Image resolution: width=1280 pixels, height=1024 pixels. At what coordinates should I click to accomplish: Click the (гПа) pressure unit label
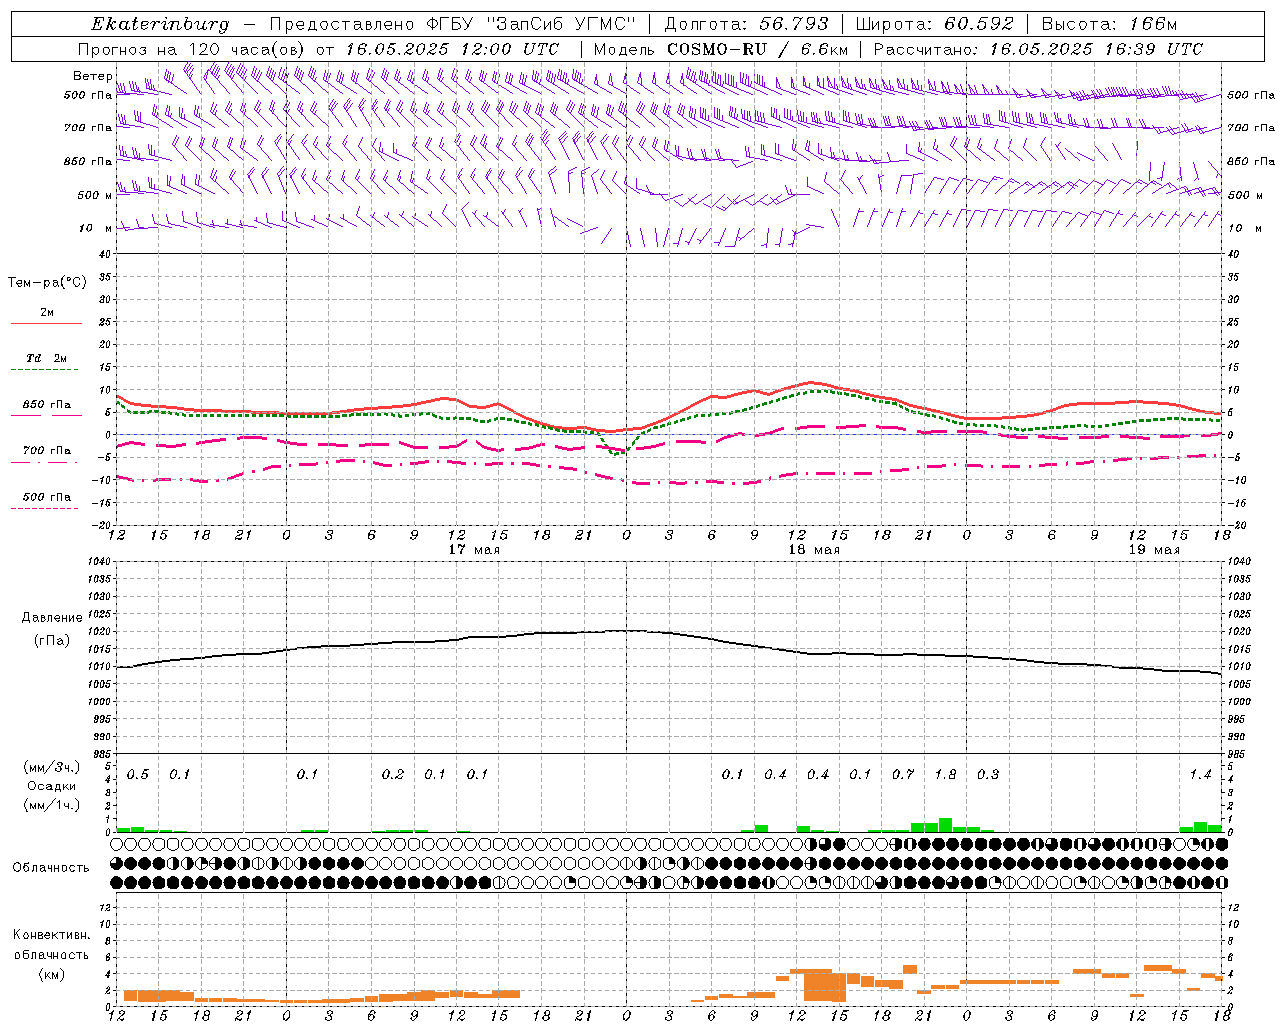[52, 640]
